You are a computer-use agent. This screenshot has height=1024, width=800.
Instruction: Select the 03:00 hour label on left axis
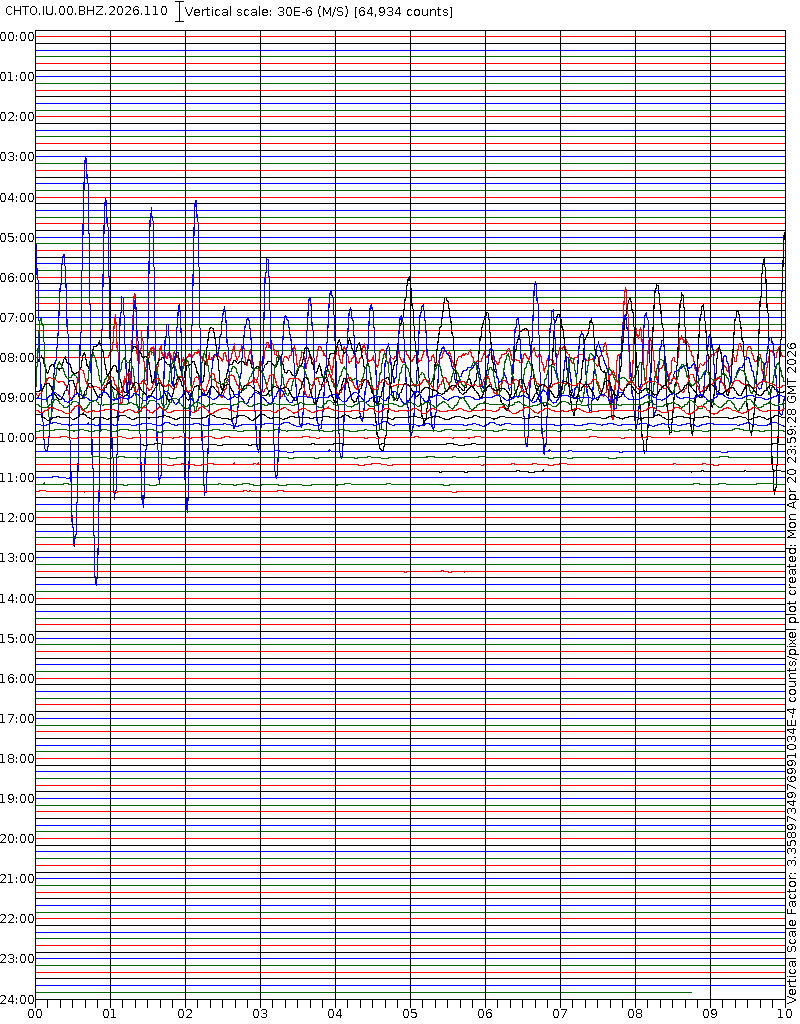point(17,157)
